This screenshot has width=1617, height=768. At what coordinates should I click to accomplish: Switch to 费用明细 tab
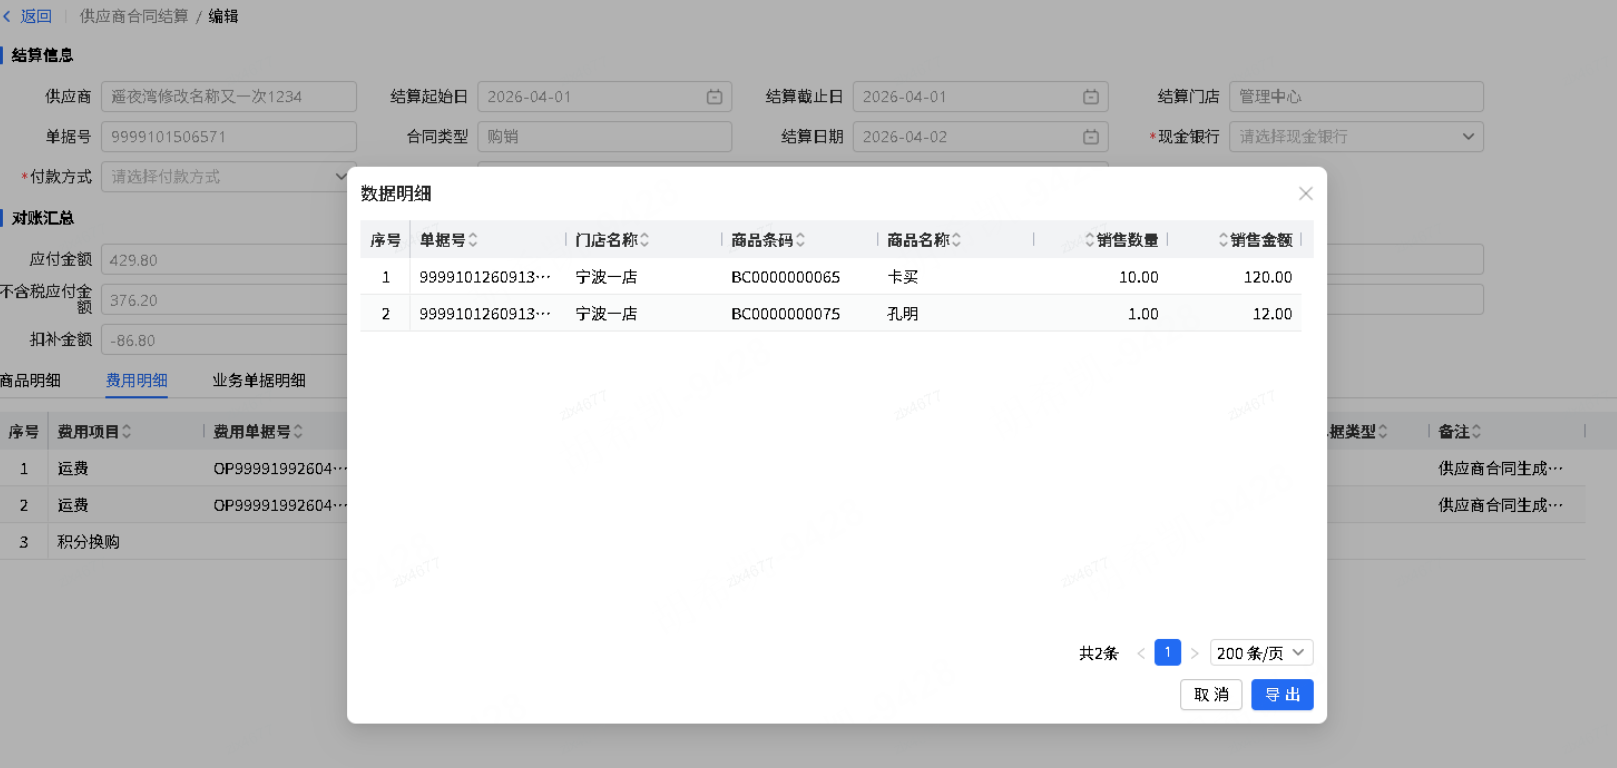tap(137, 380)
